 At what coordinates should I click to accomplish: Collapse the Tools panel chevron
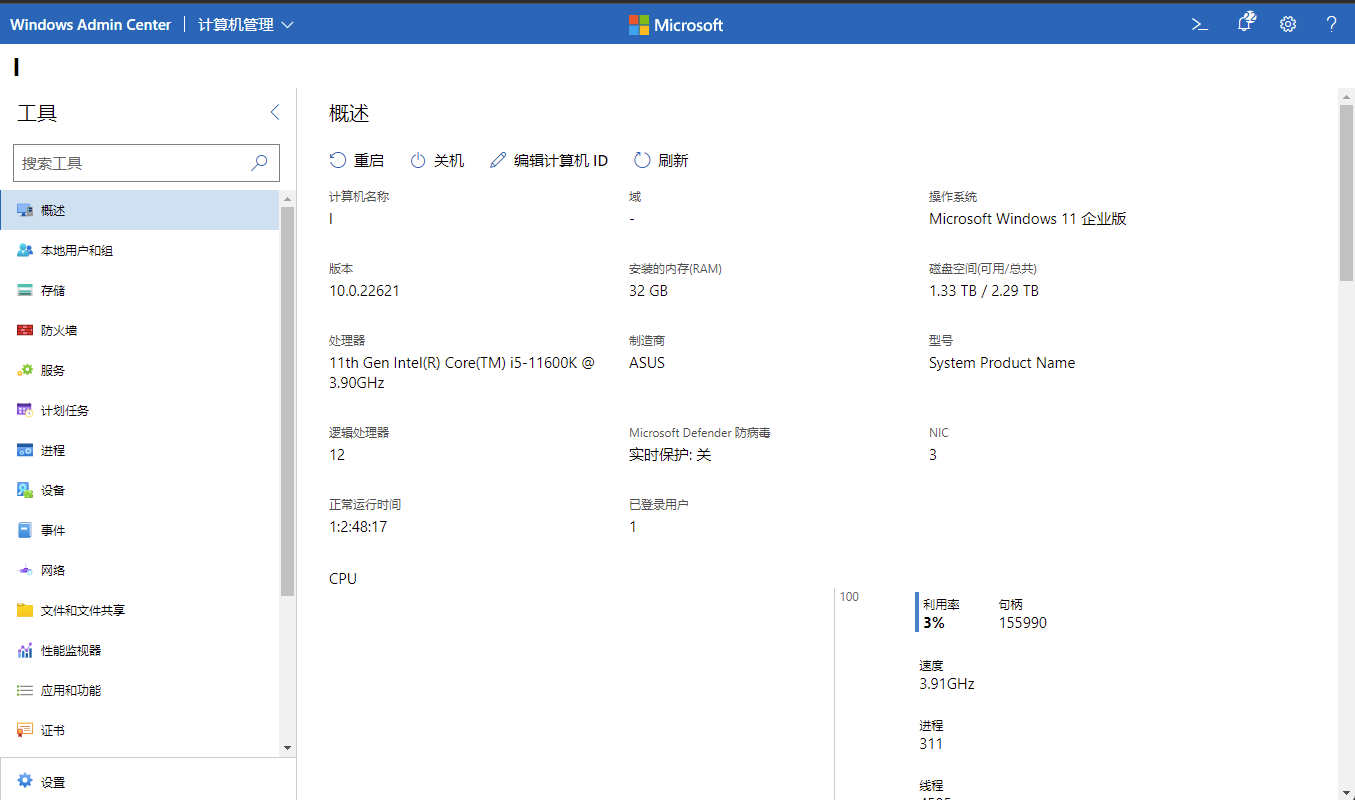[x=275, y=112]
